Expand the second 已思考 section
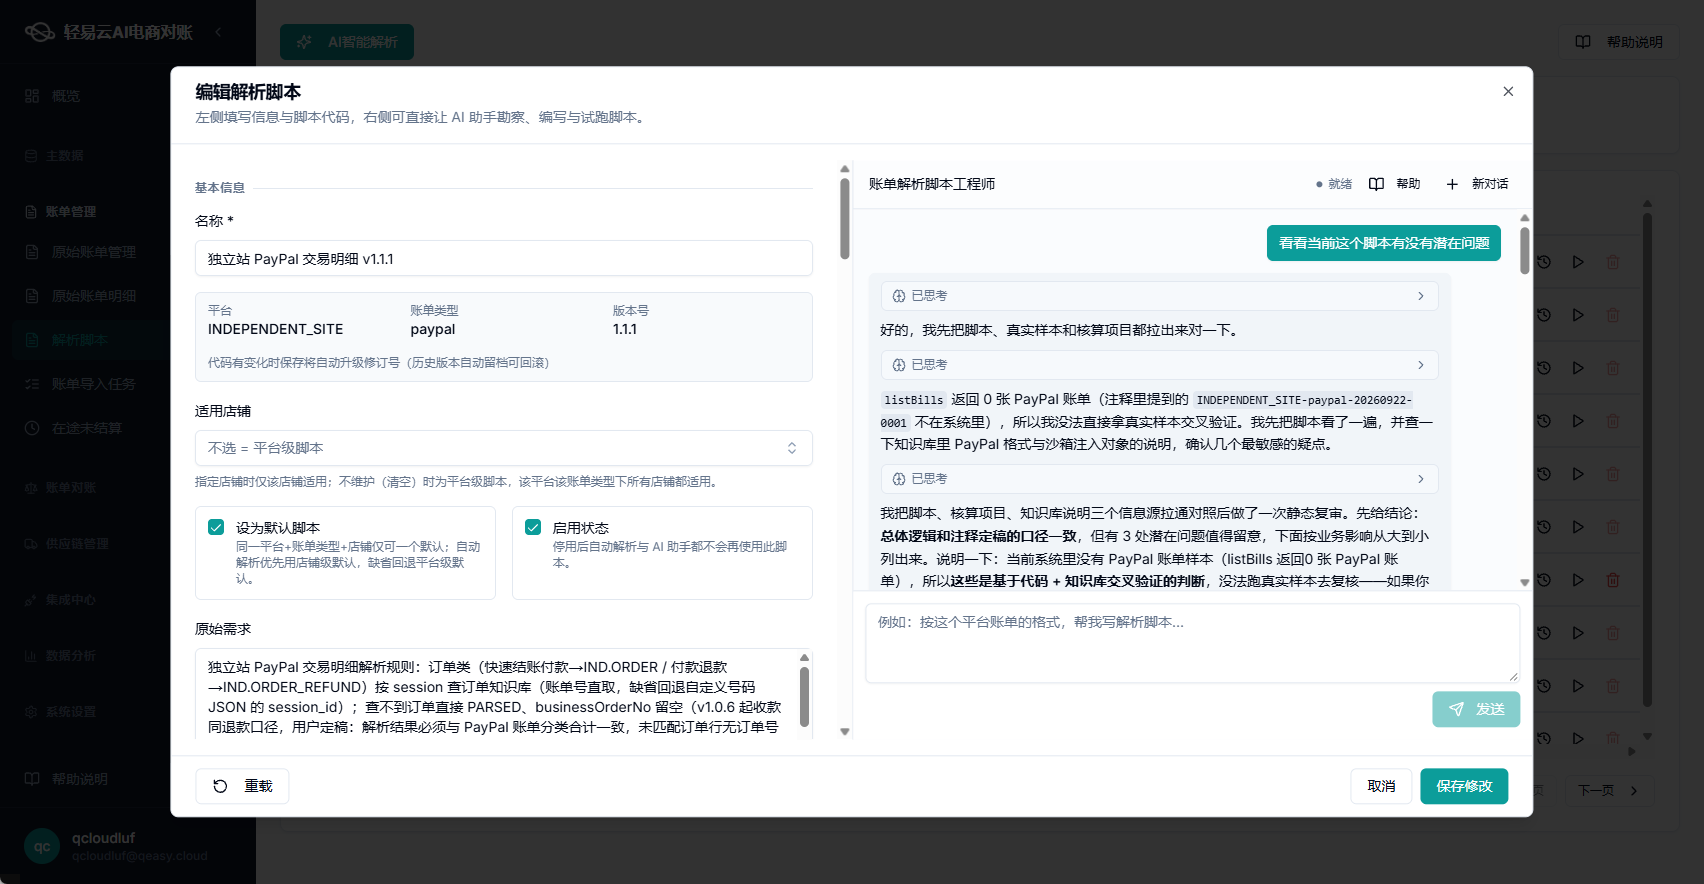Viewport: 1704px width, 884px height. [x=1159, y=365]
